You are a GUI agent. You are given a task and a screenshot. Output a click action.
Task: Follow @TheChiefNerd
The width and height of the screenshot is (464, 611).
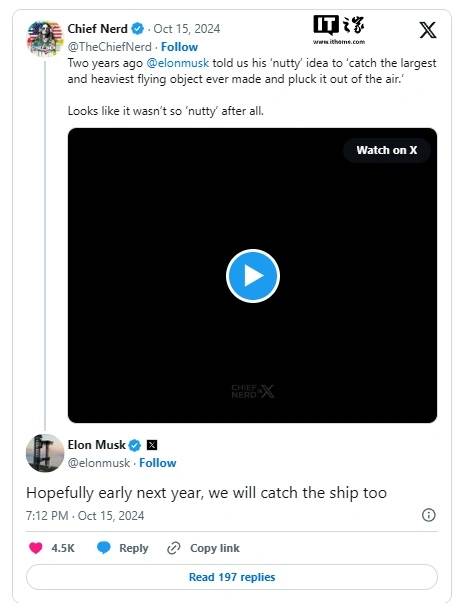point(179,47)
